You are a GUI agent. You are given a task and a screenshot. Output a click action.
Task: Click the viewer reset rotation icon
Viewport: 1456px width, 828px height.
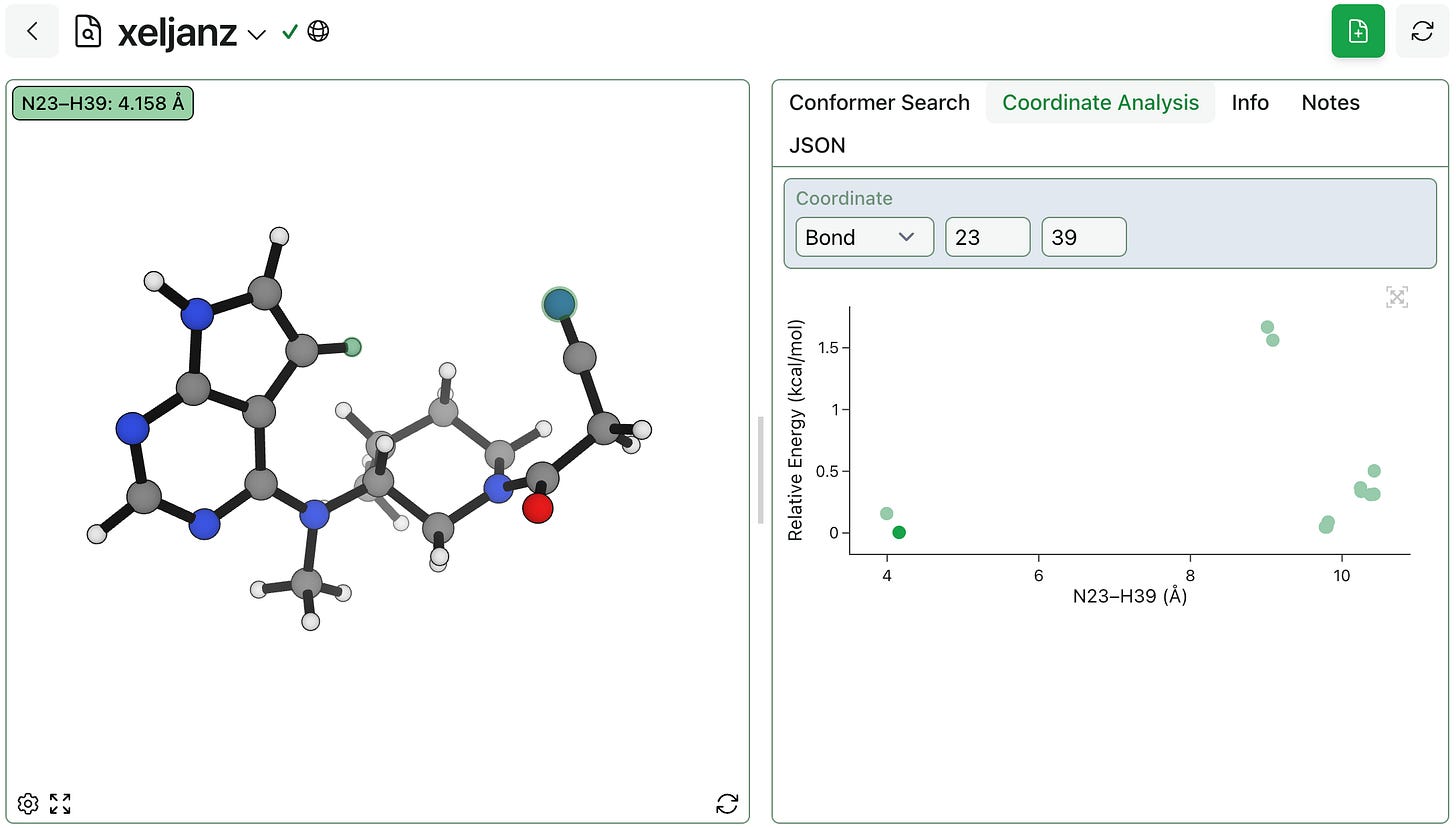tap(727, 803)
